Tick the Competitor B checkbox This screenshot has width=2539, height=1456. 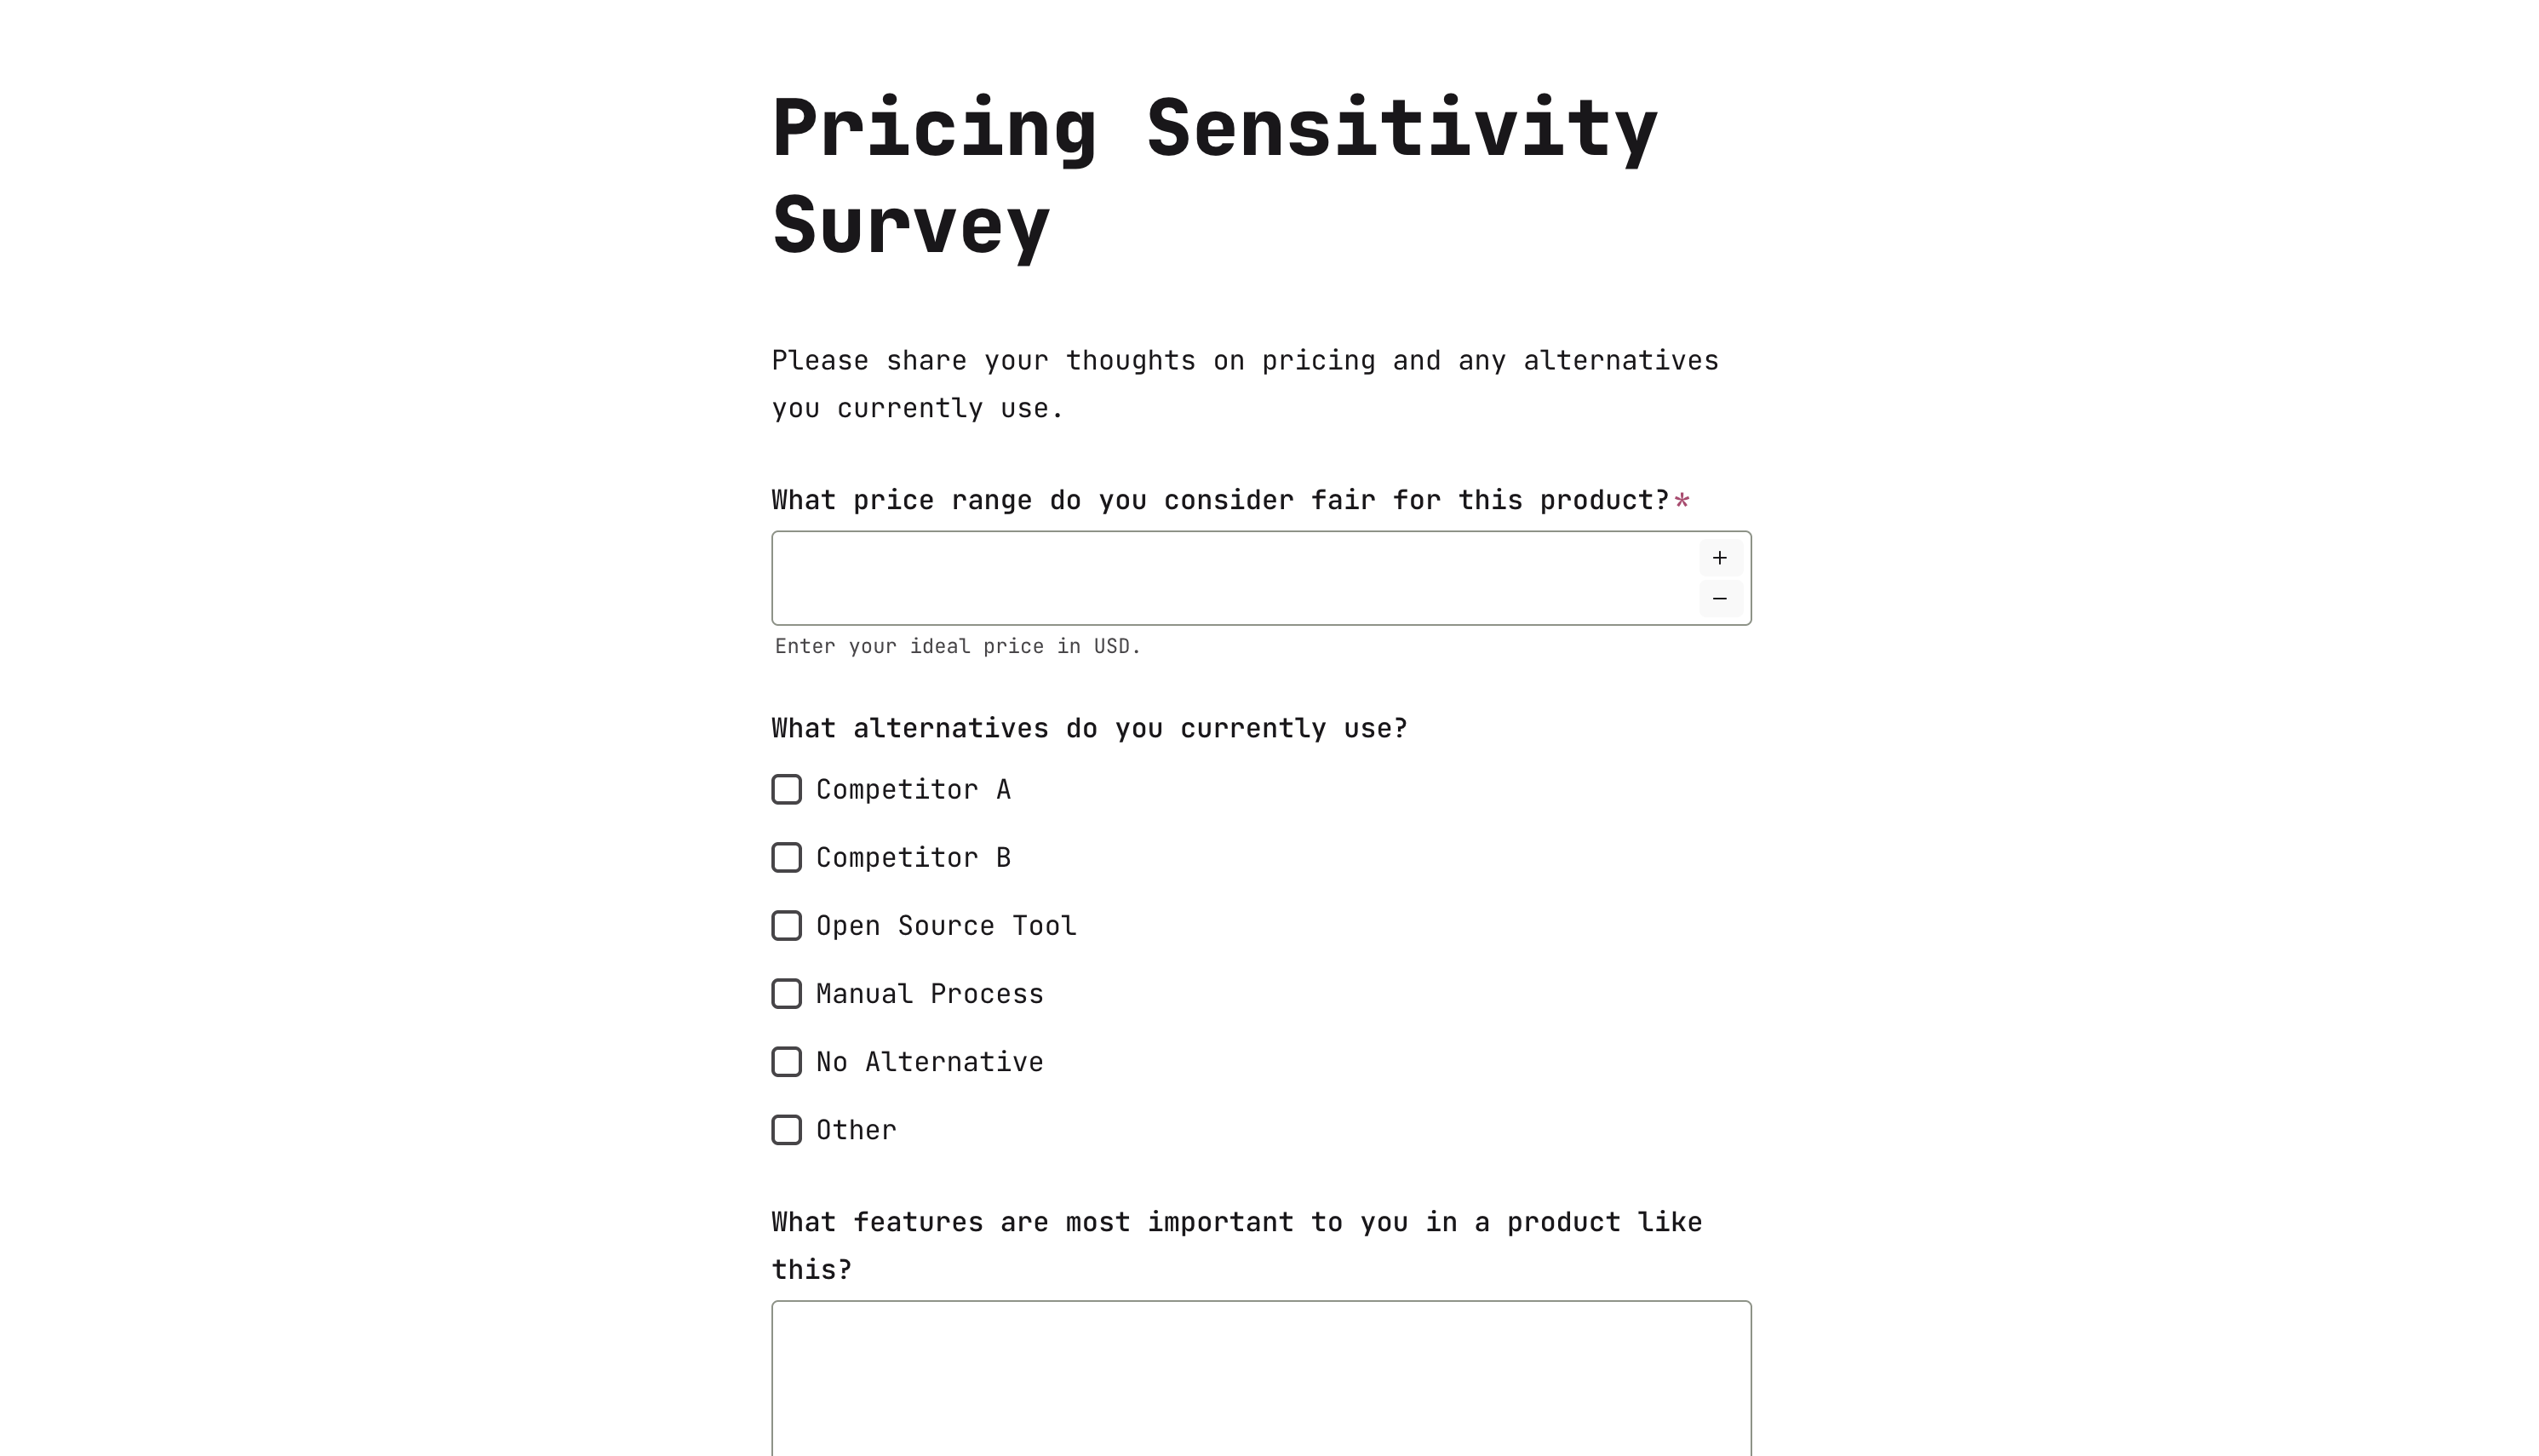(787, 857)
